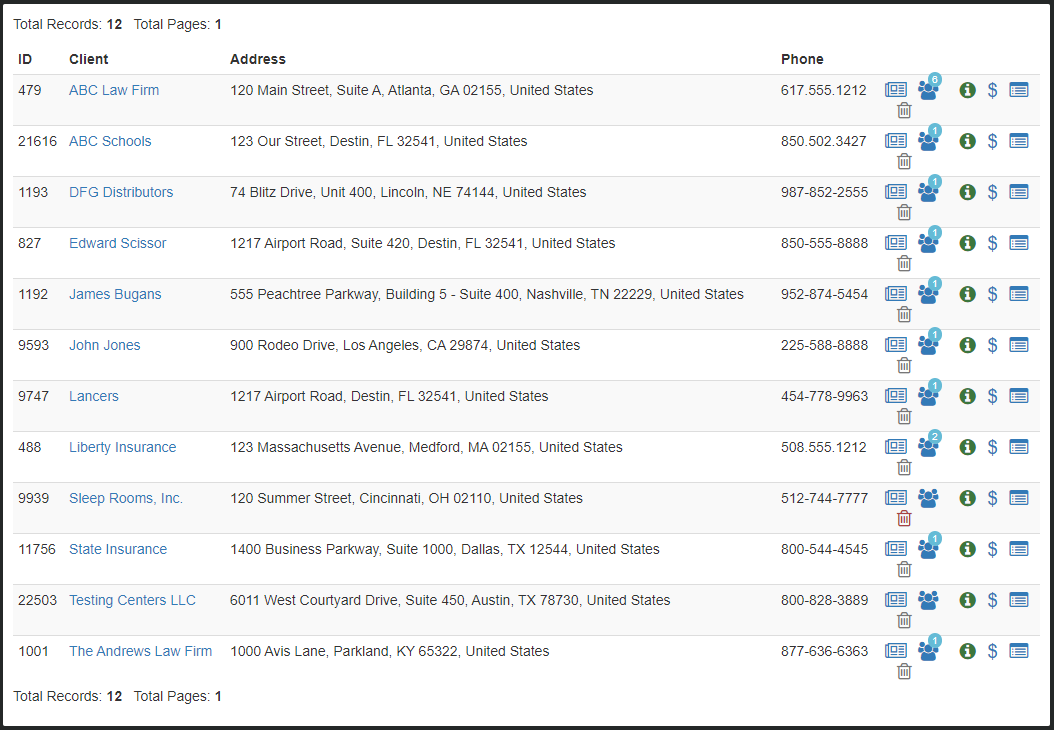This screenshot has width=1054, height=730.
Task: Open the users icon for The Andrews Law Firm
Action: tap(928, 653)
